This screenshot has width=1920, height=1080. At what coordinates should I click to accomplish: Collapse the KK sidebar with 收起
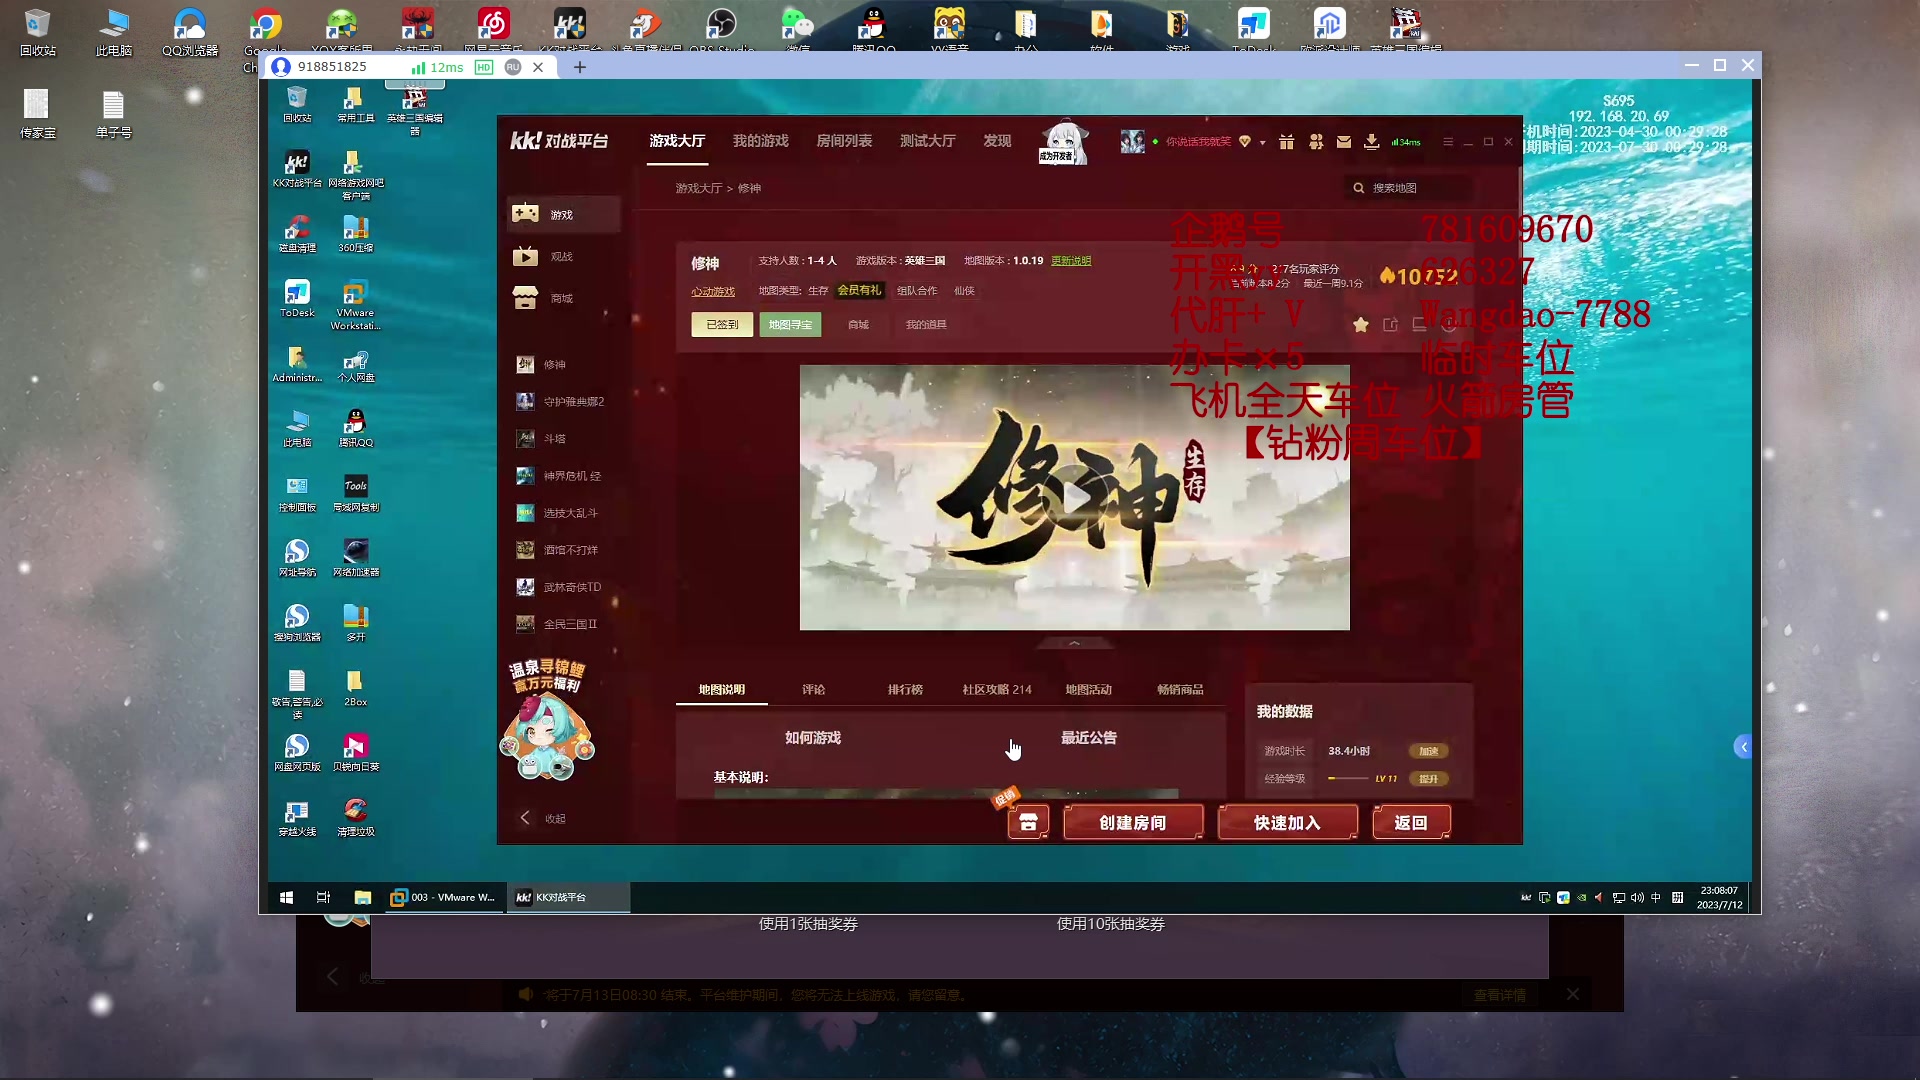pyautogui.click(x=544, y=818)
